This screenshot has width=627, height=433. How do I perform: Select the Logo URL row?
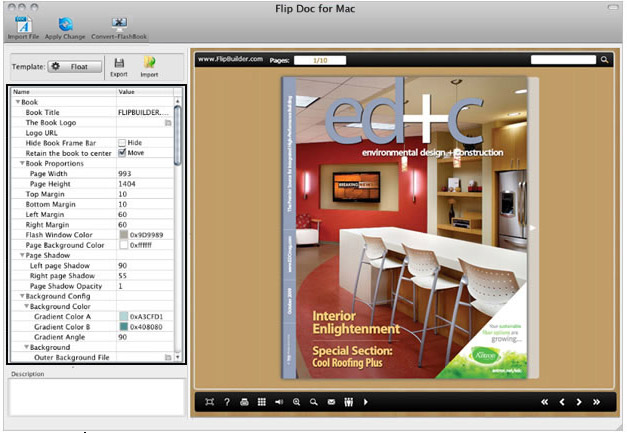pyautogui.click(x=92, y=133)
